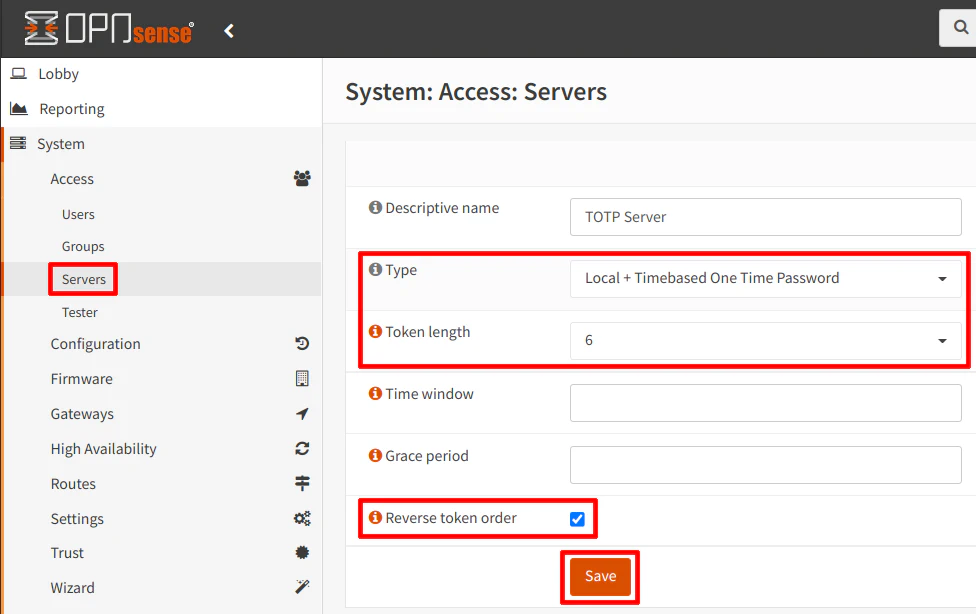976x614 pixels.
Task: Open the search magnifier in top bar
Action: pos(961,27)
